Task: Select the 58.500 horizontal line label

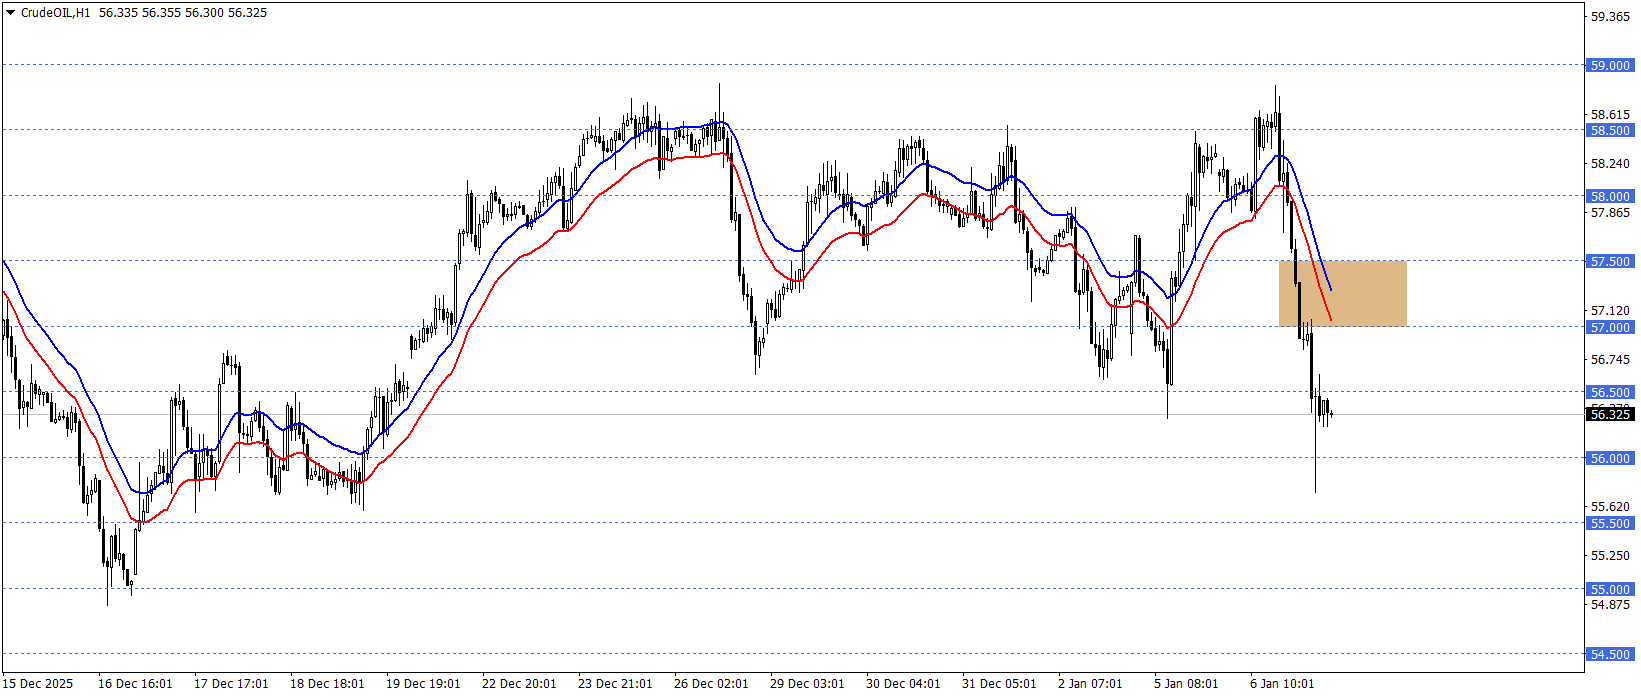Action: tap(1609, 131)
